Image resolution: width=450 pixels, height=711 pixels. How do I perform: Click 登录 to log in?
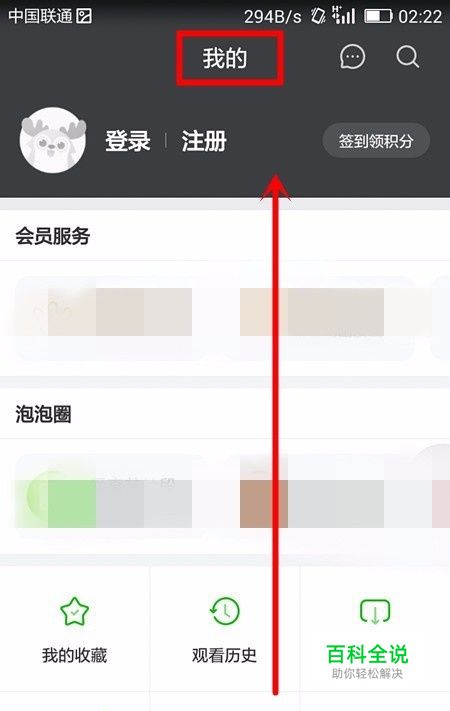(127, 141)
